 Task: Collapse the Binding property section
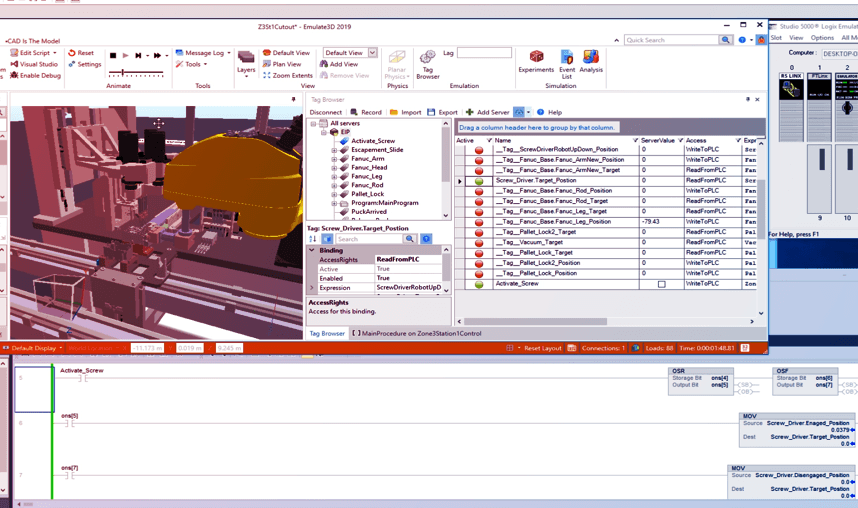pyautogui.click(x=312, y=251)
